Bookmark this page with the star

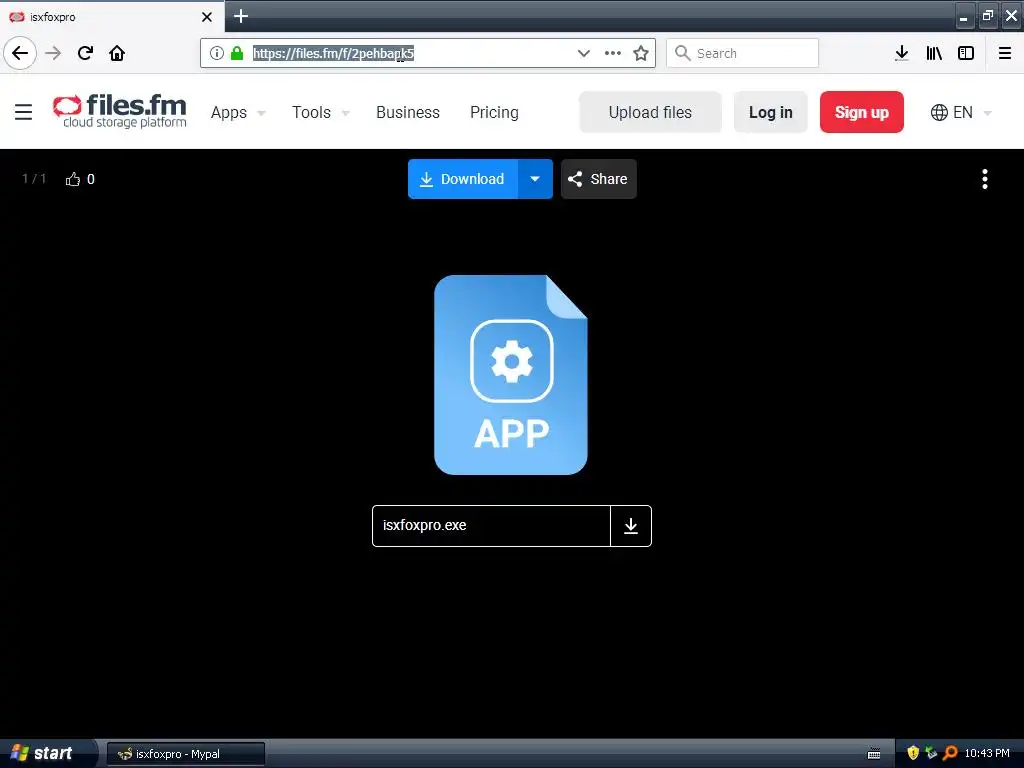point(641,53)
